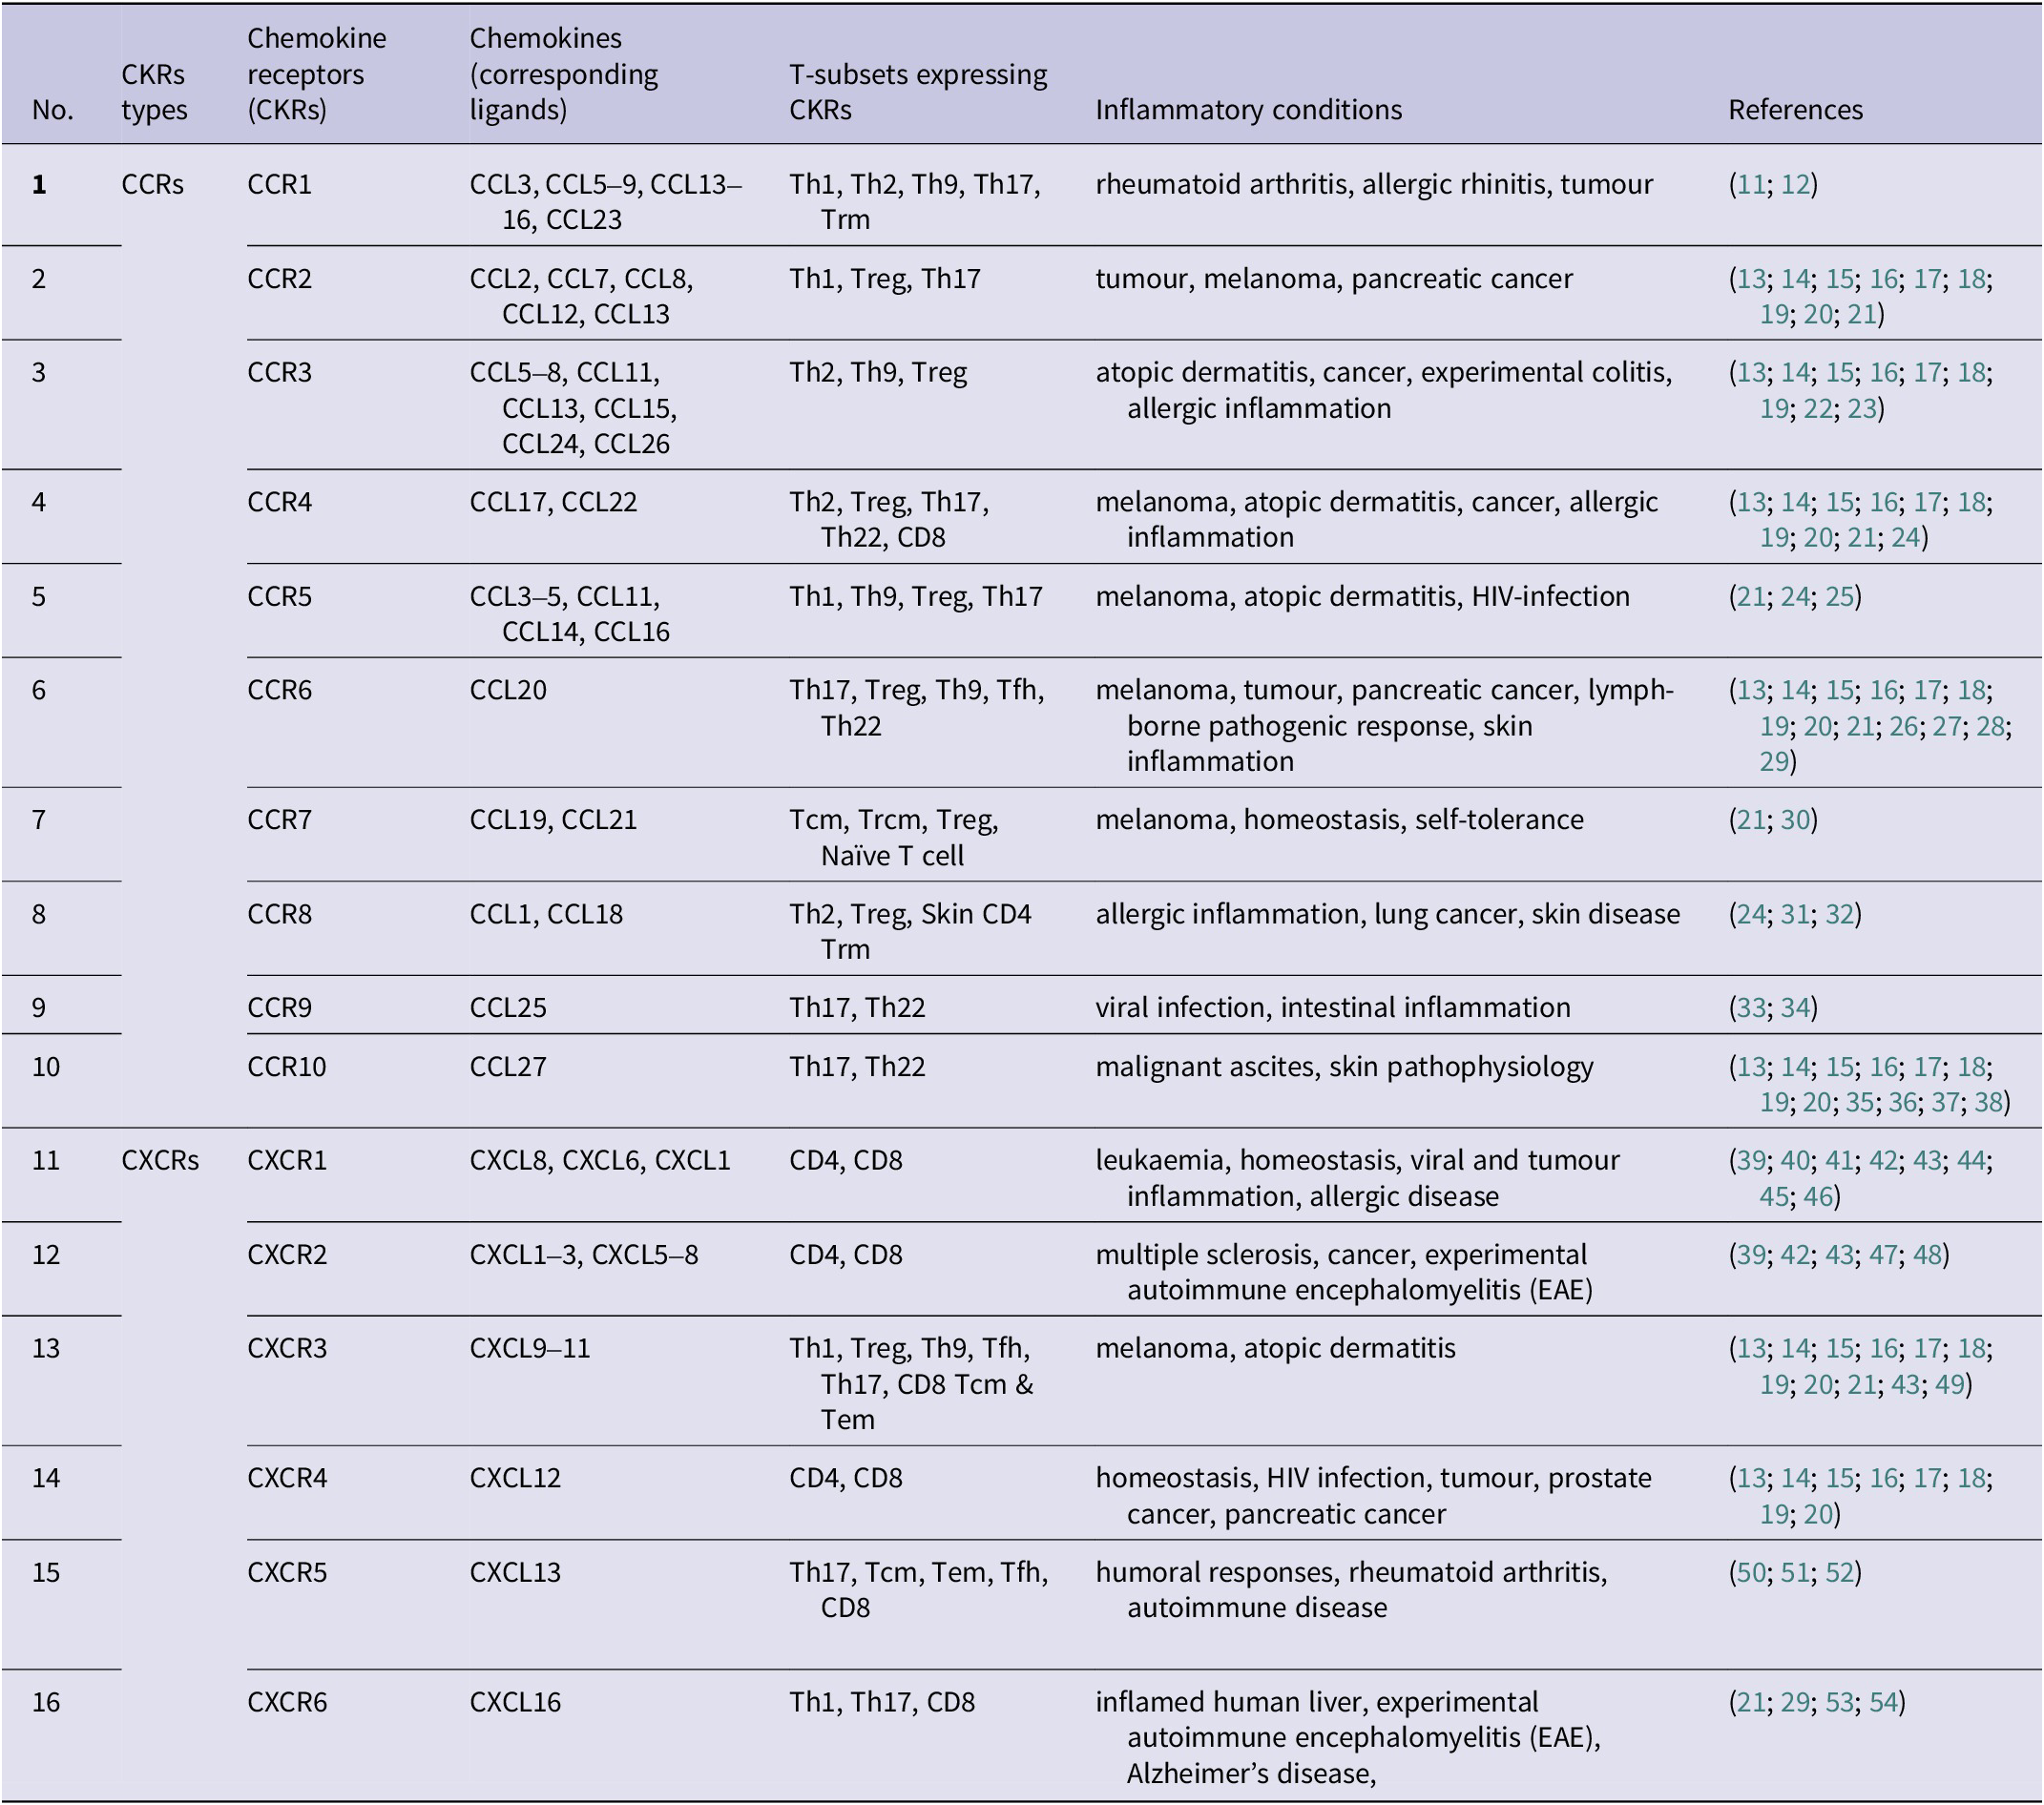
Task: Click the References column header
Action: click(x=1795, y=110)
